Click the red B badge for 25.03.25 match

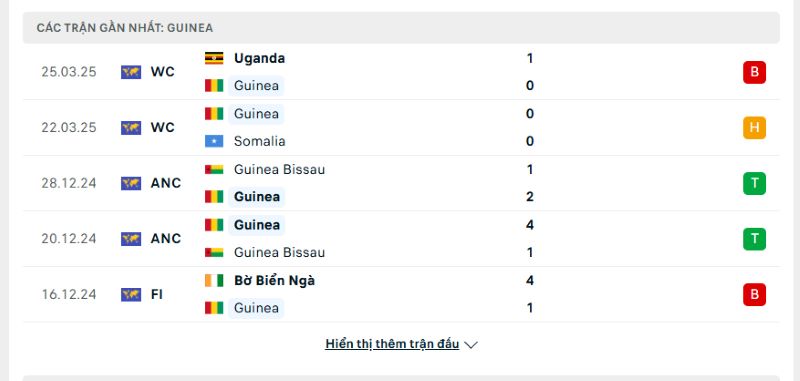754,72
